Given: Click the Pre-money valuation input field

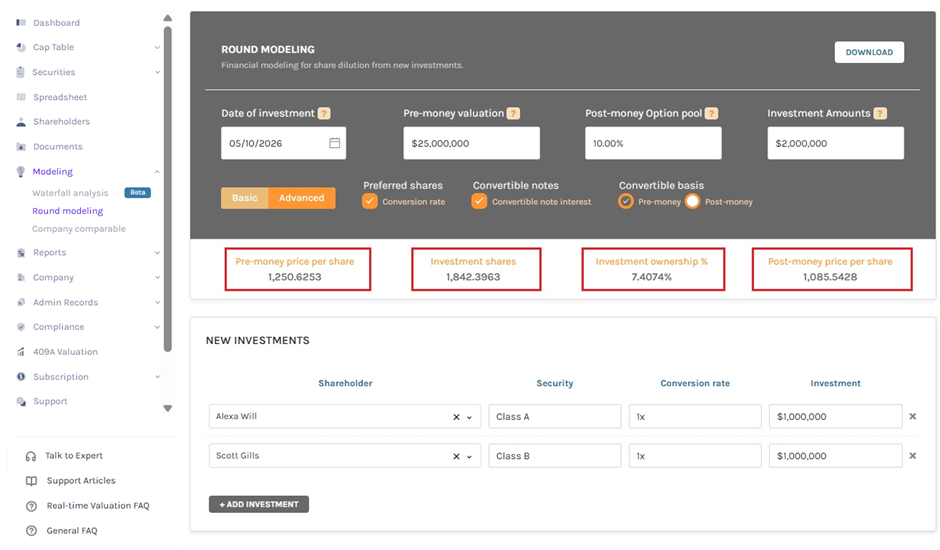Looking at the screenshot, I should coord(471,143).
